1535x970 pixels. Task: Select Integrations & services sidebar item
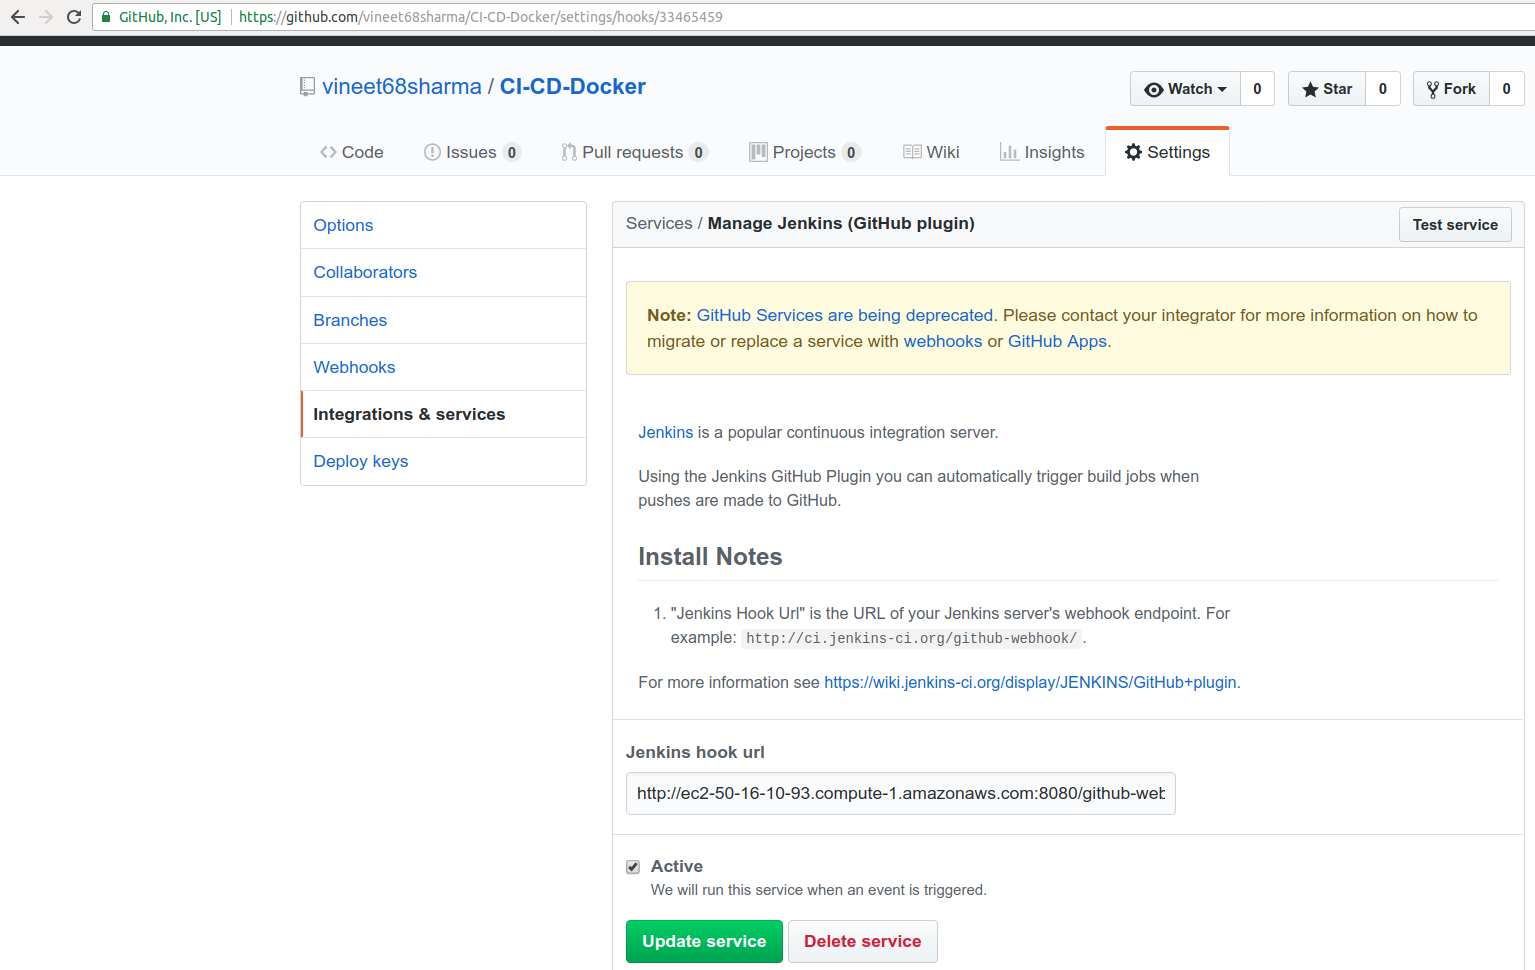point(443,414)
